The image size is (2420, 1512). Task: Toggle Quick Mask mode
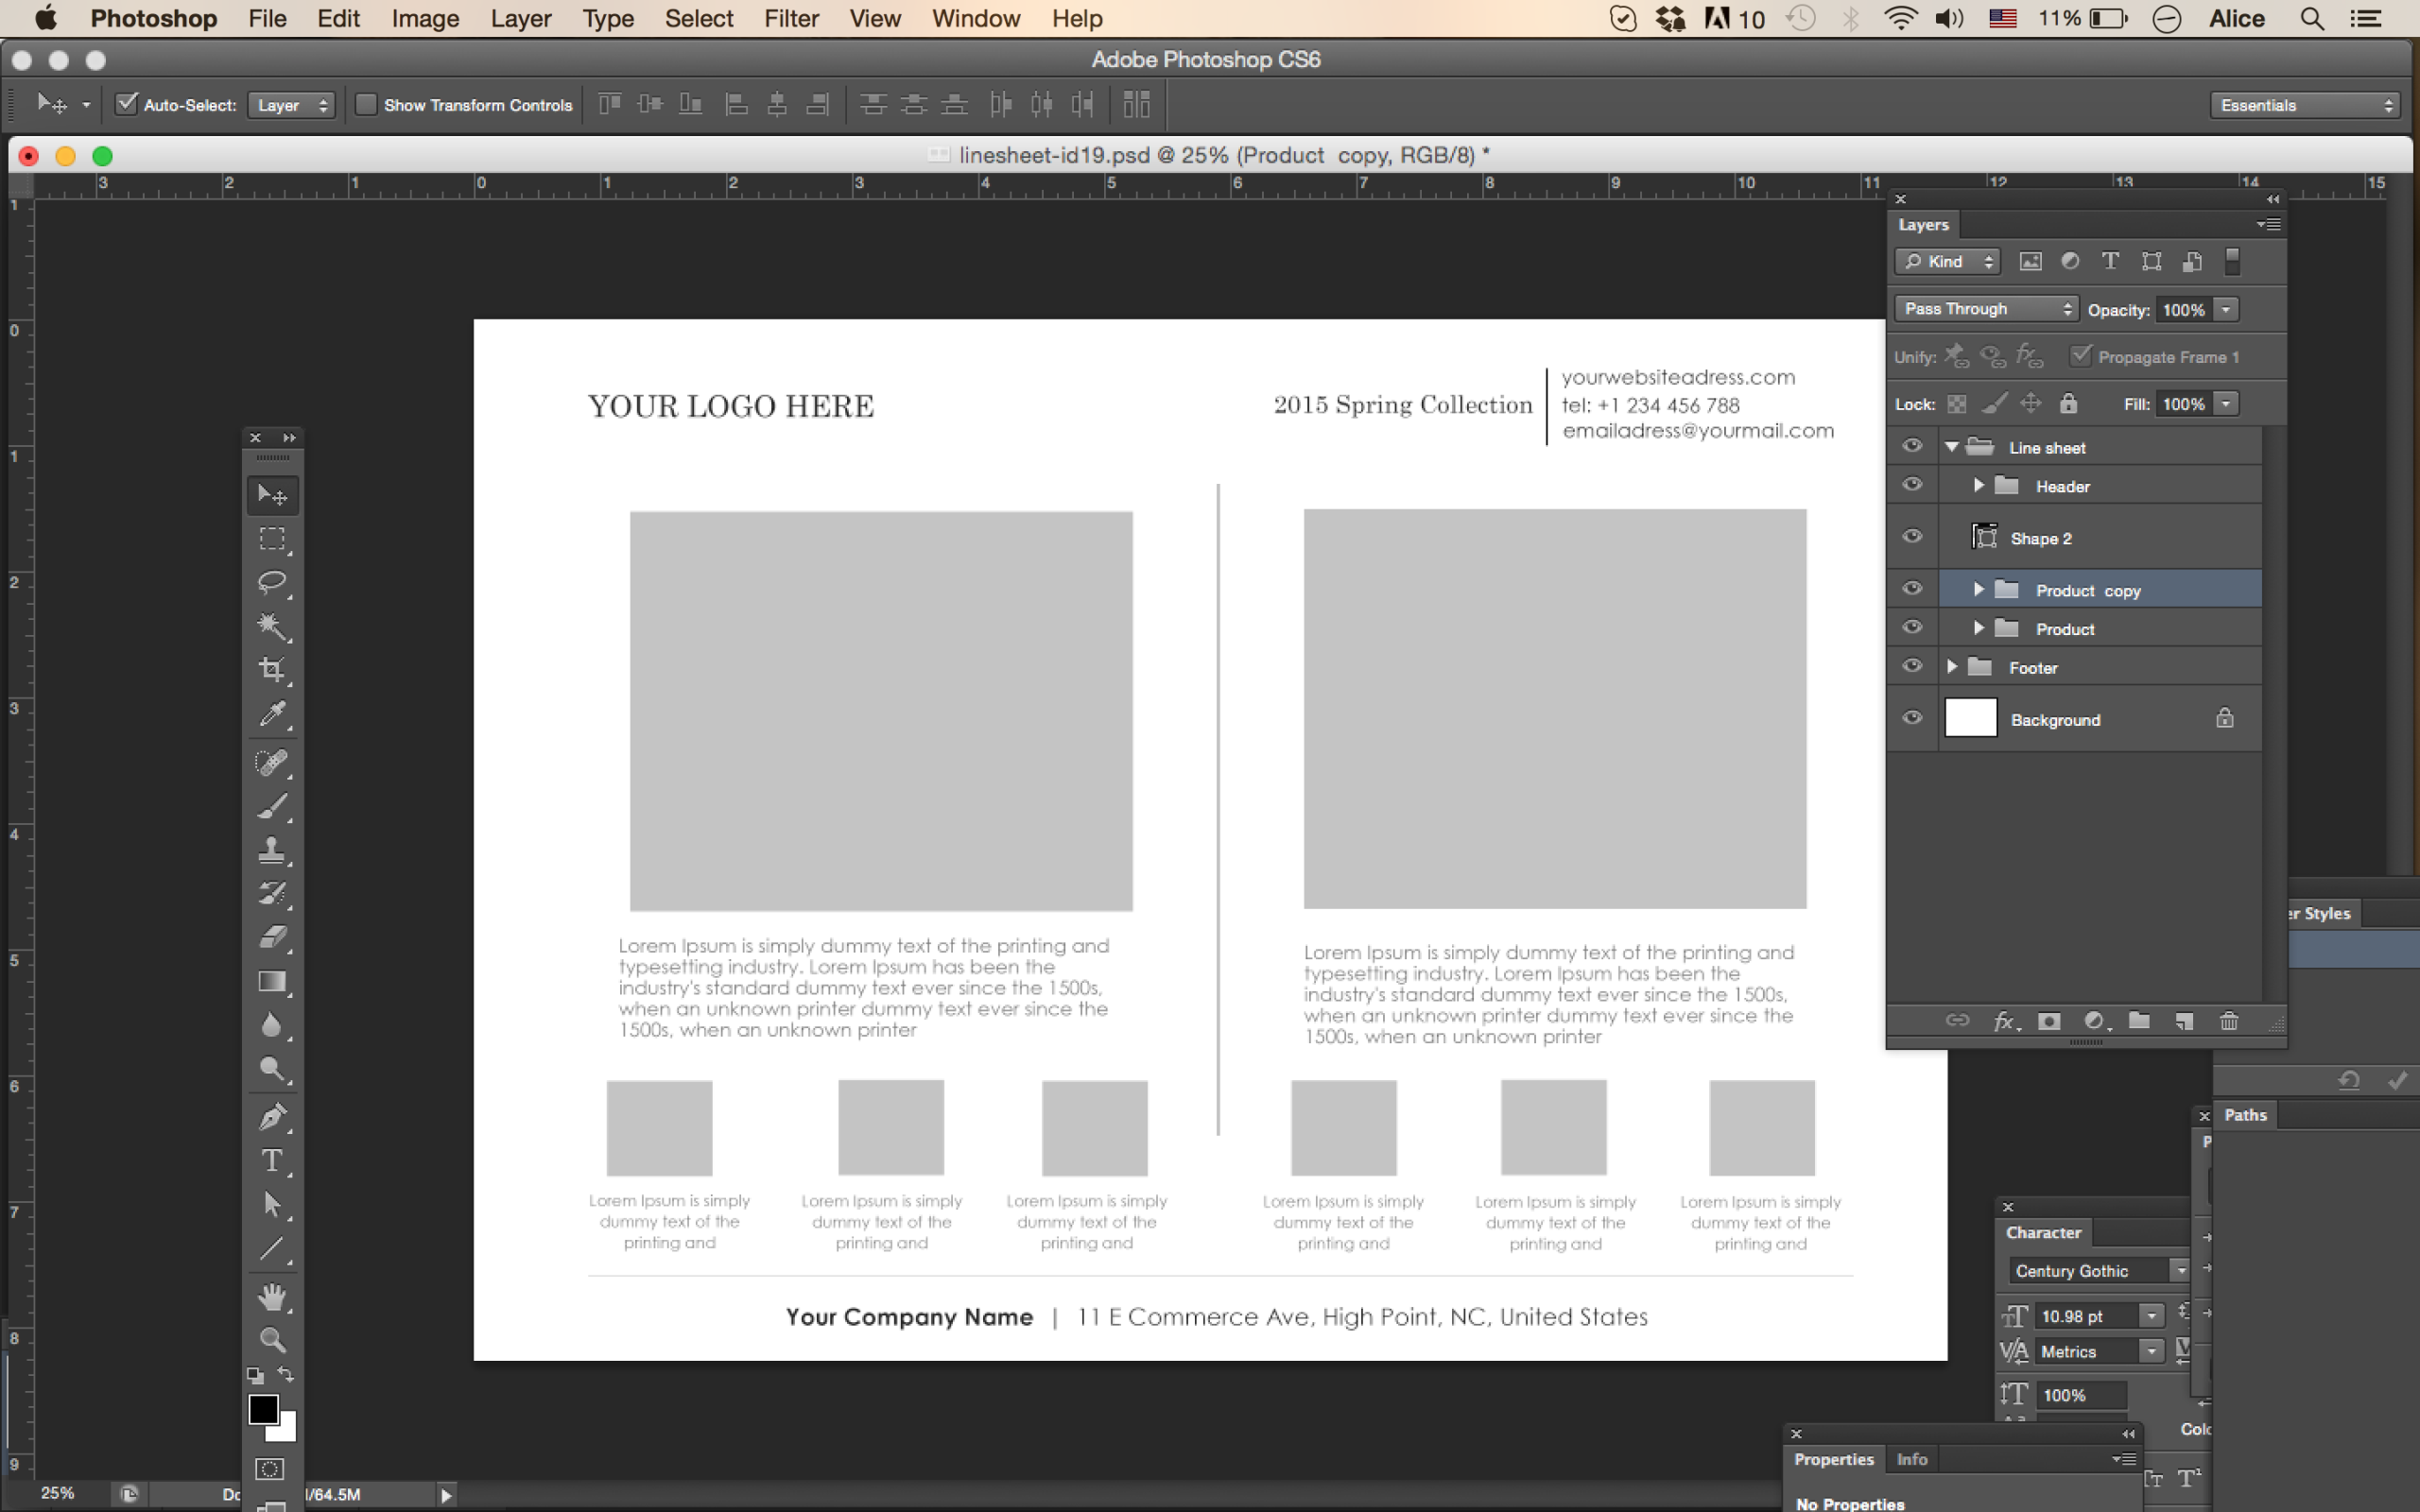(270, 1469)
